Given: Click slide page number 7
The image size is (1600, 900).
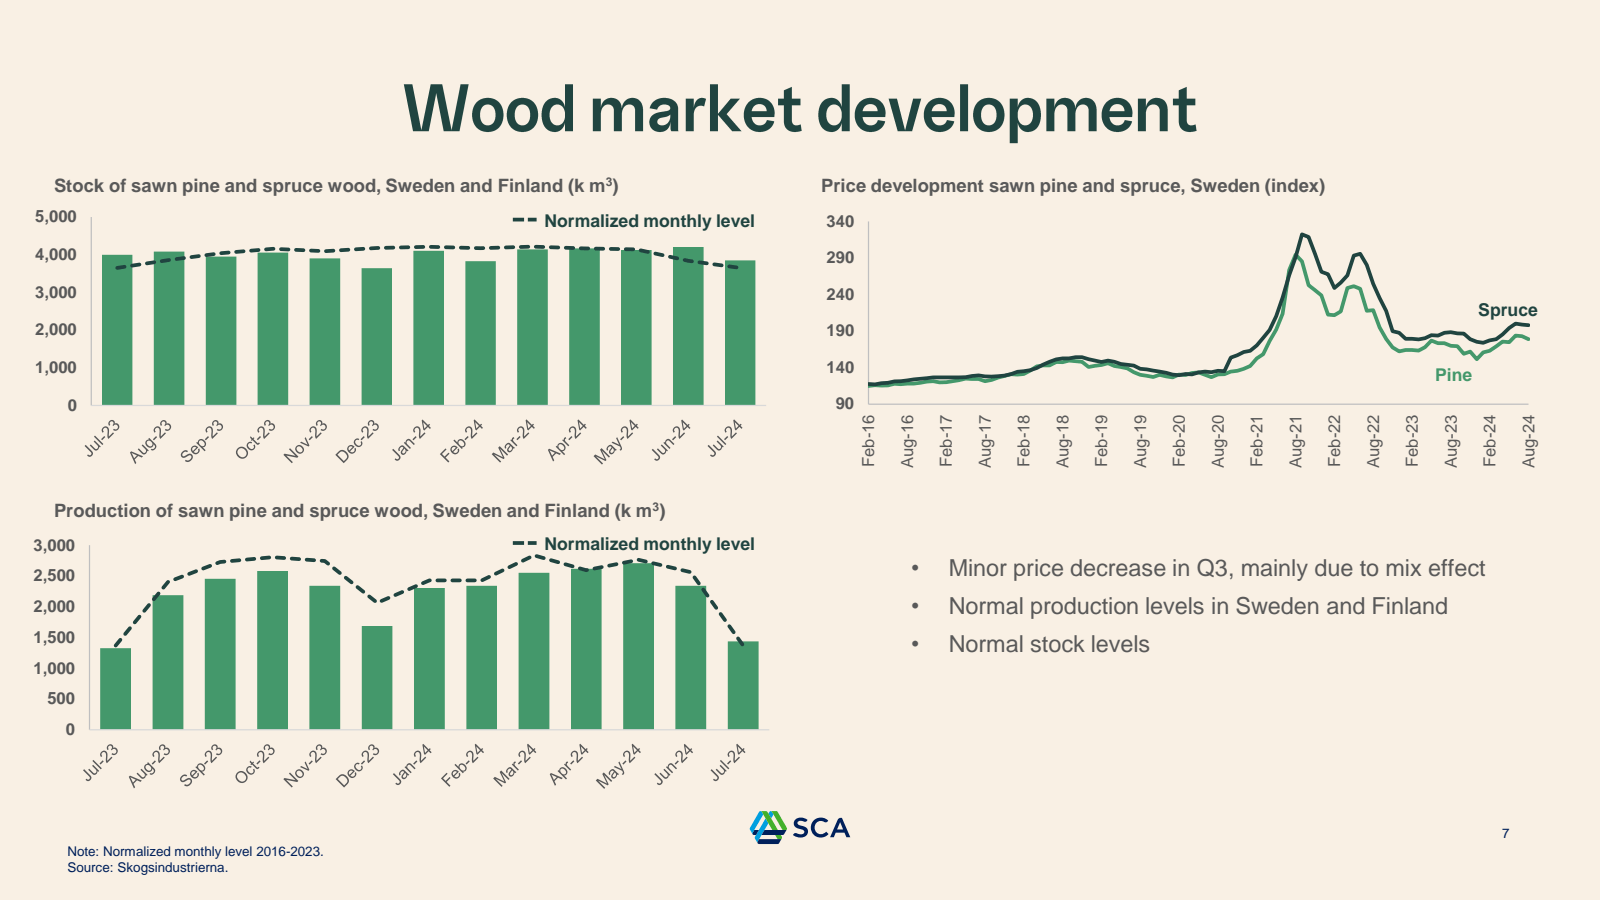Looking at the screenshot, I should (1505, 833).
